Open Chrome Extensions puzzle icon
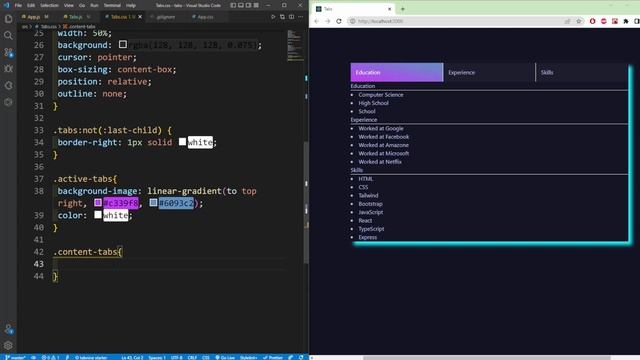Viewport: 640px width, 360px height. point(626,21)
